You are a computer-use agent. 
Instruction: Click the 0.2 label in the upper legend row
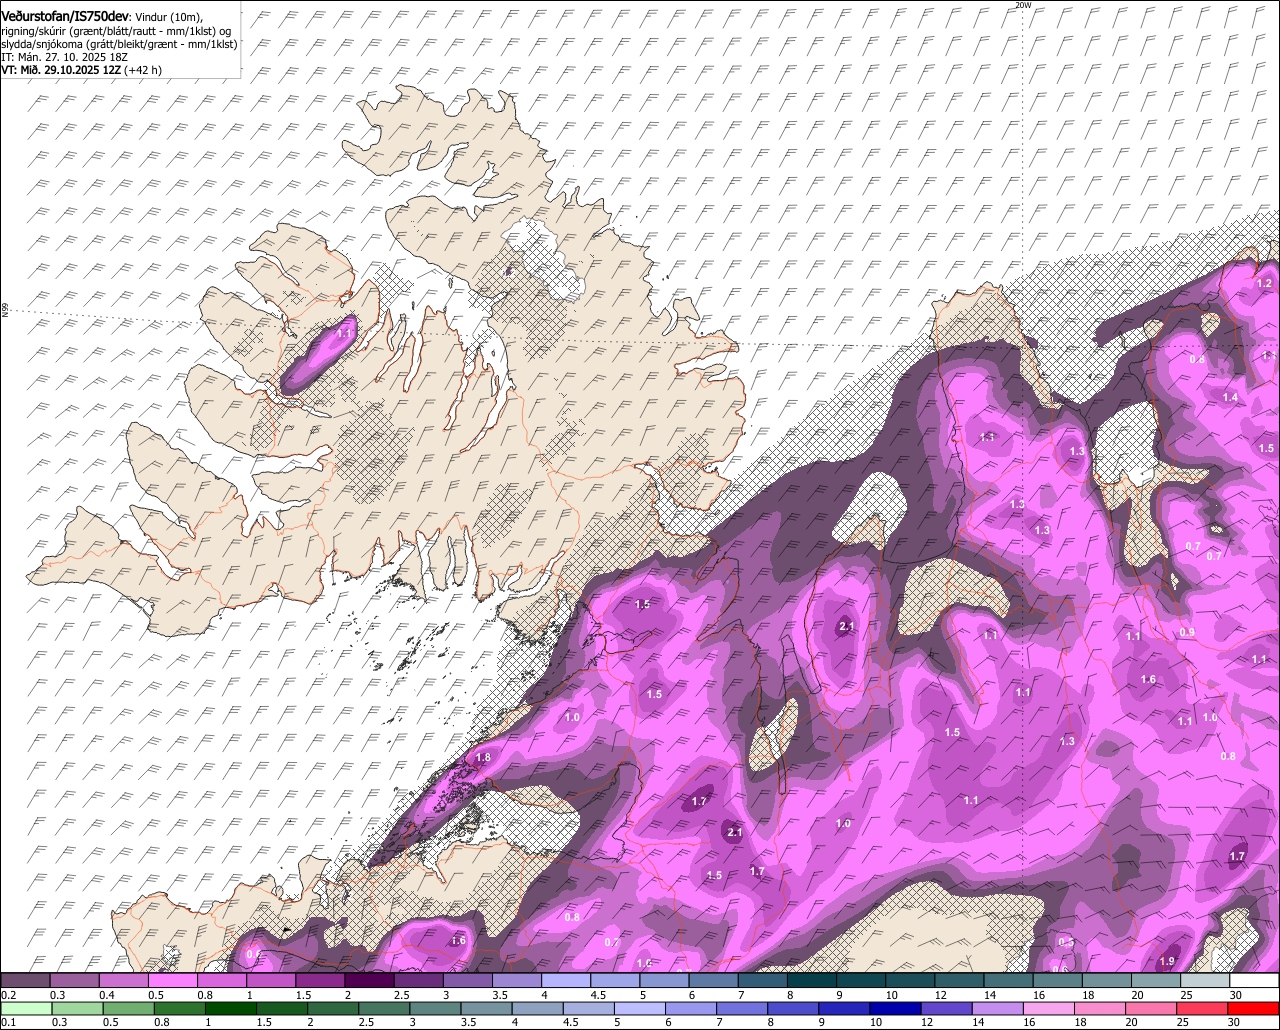tap(9, 995)
